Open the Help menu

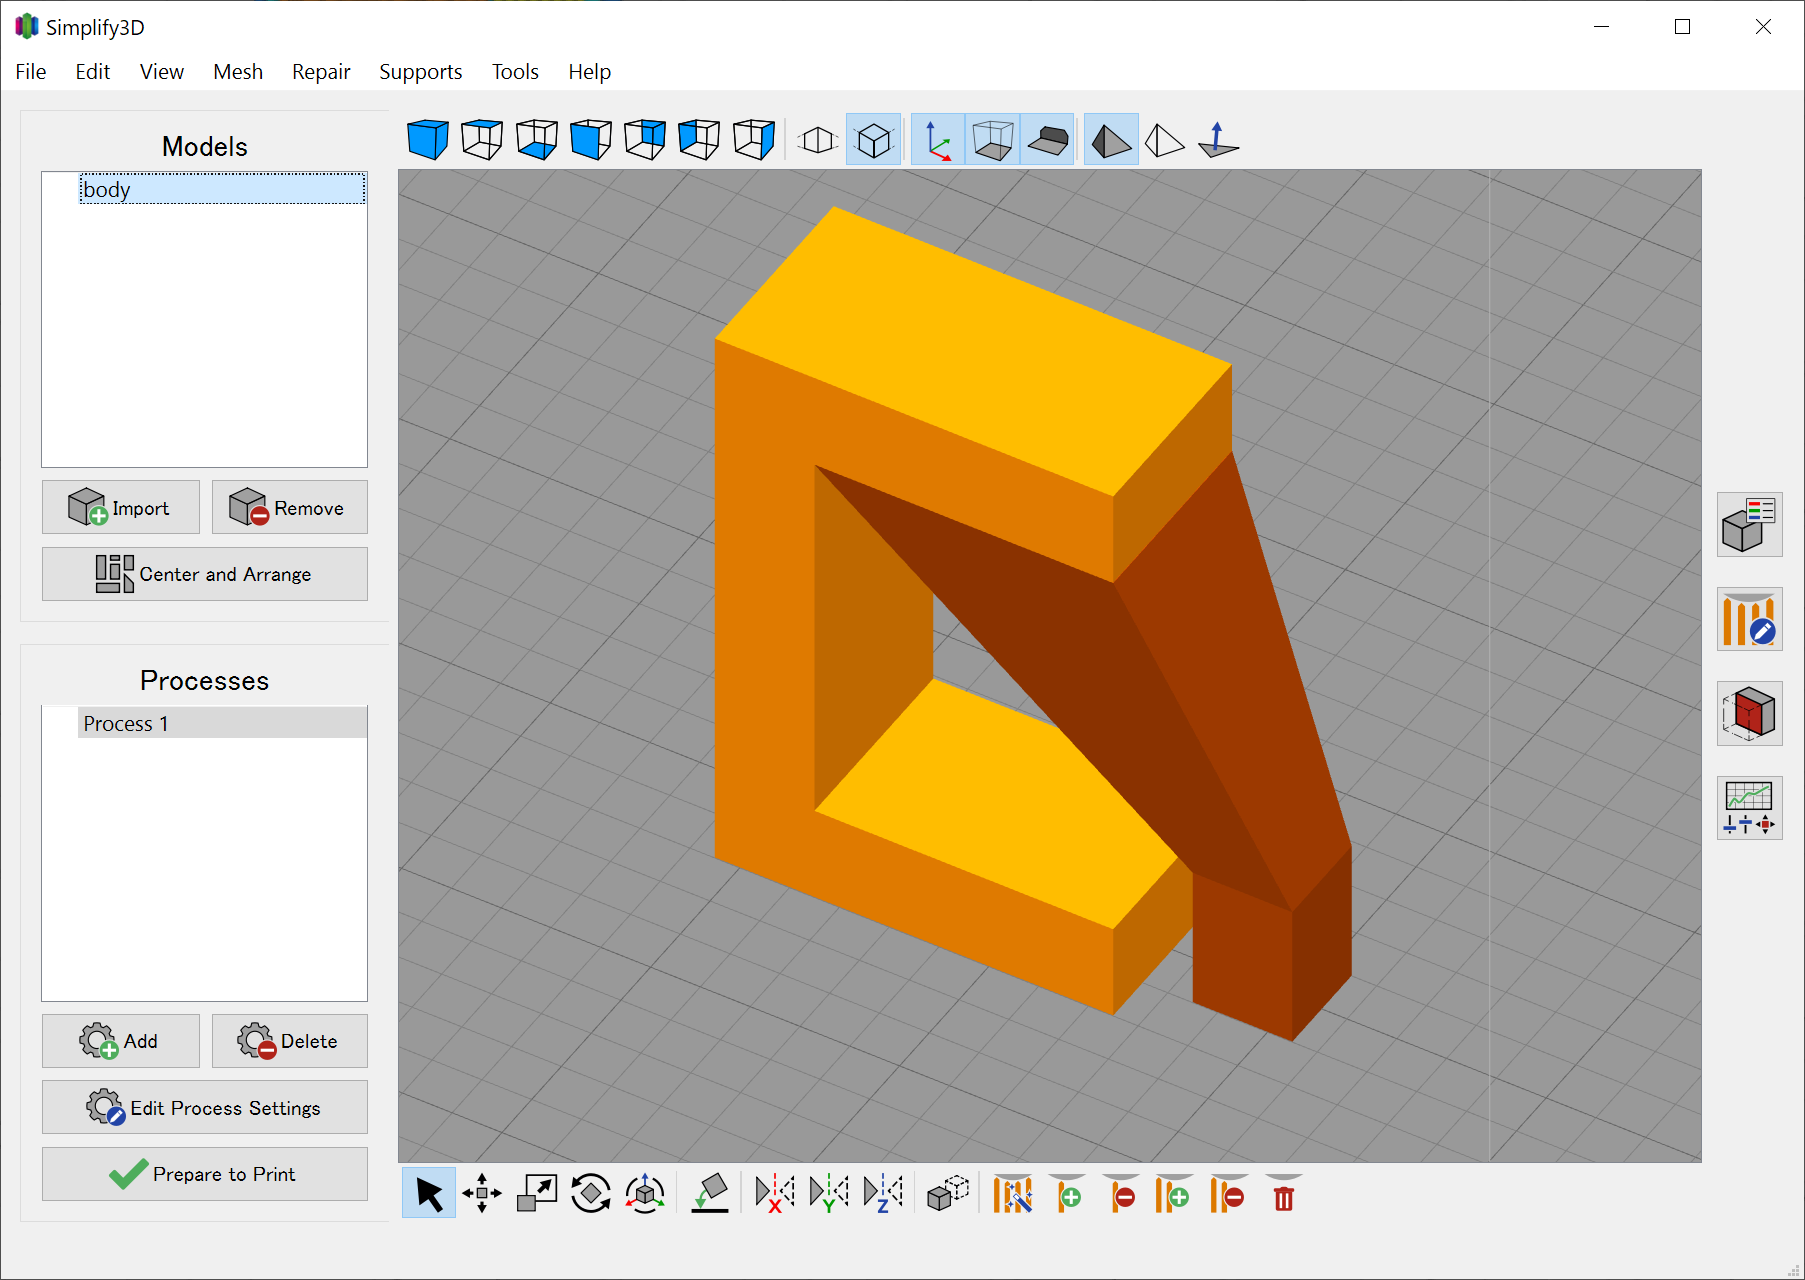point(590,72)
